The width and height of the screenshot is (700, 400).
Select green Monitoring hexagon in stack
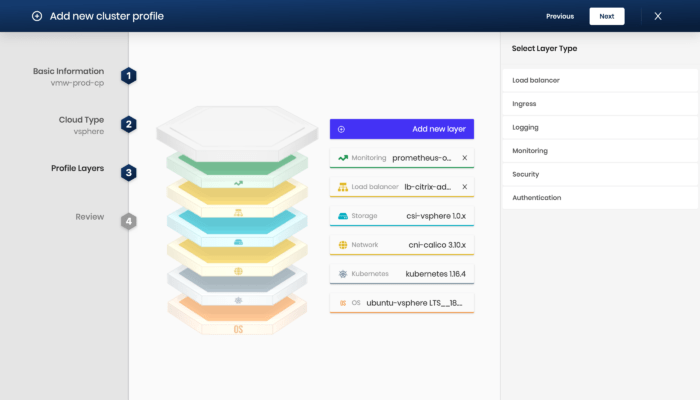[x=237, y=170]
